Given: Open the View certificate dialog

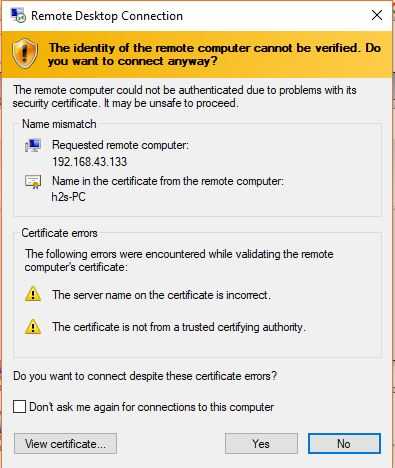Looking at the screenshot, I should pyautogui.click(x=65, y=444).
